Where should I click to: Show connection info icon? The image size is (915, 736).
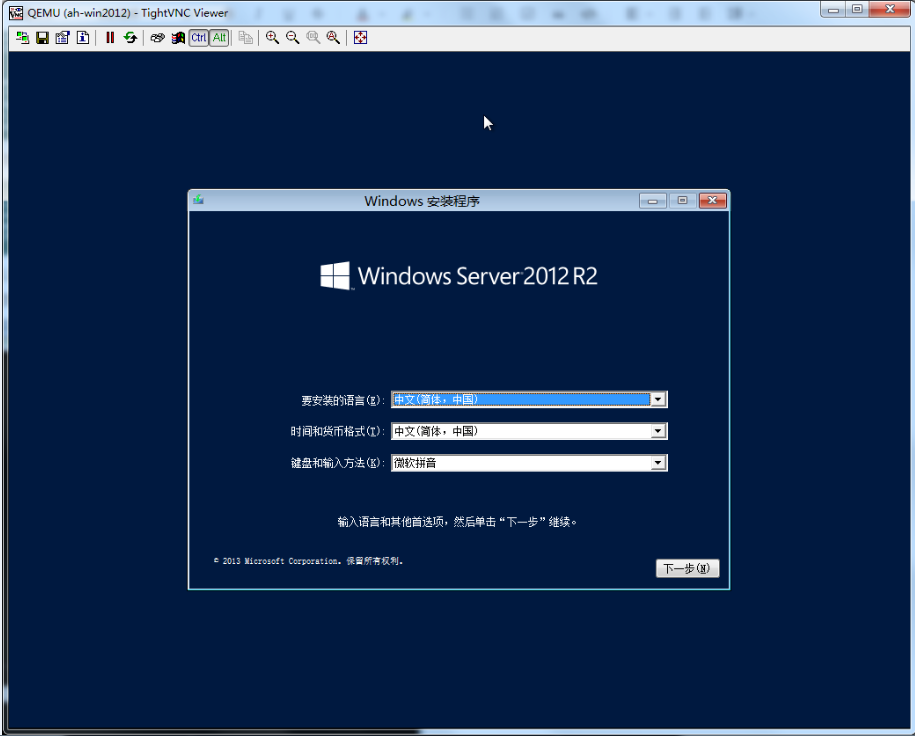coord(82,38)
